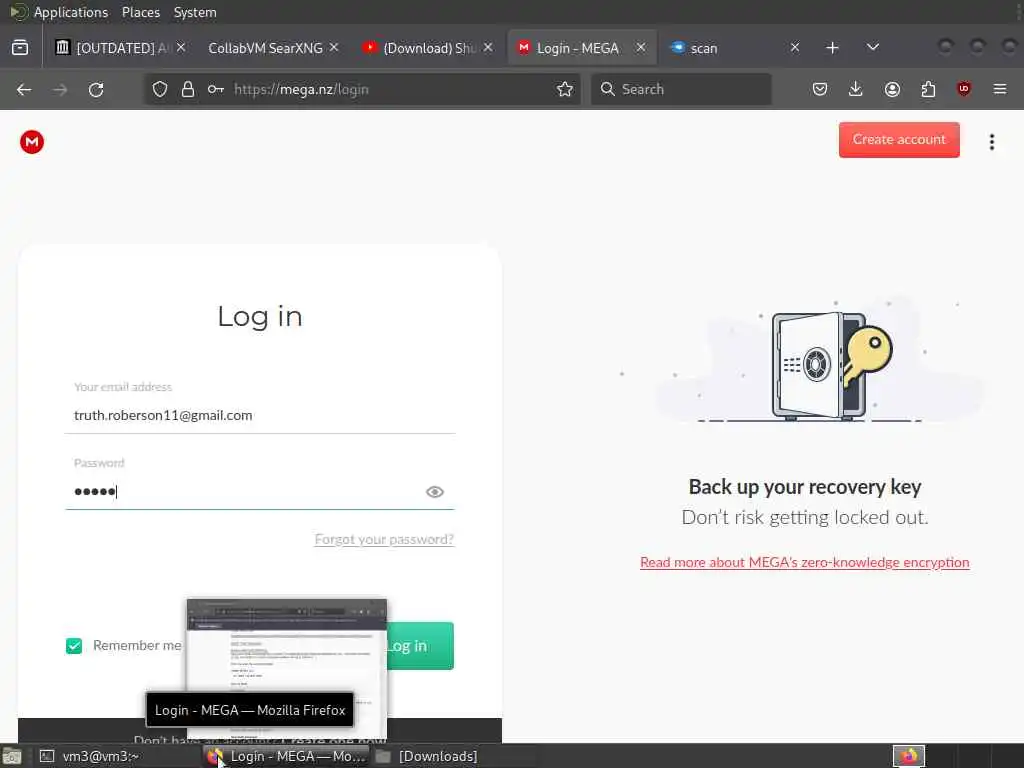Screen dimensions: 1024x768
Task: Click Back up your recovery key heading
Action: click(805, 487)
